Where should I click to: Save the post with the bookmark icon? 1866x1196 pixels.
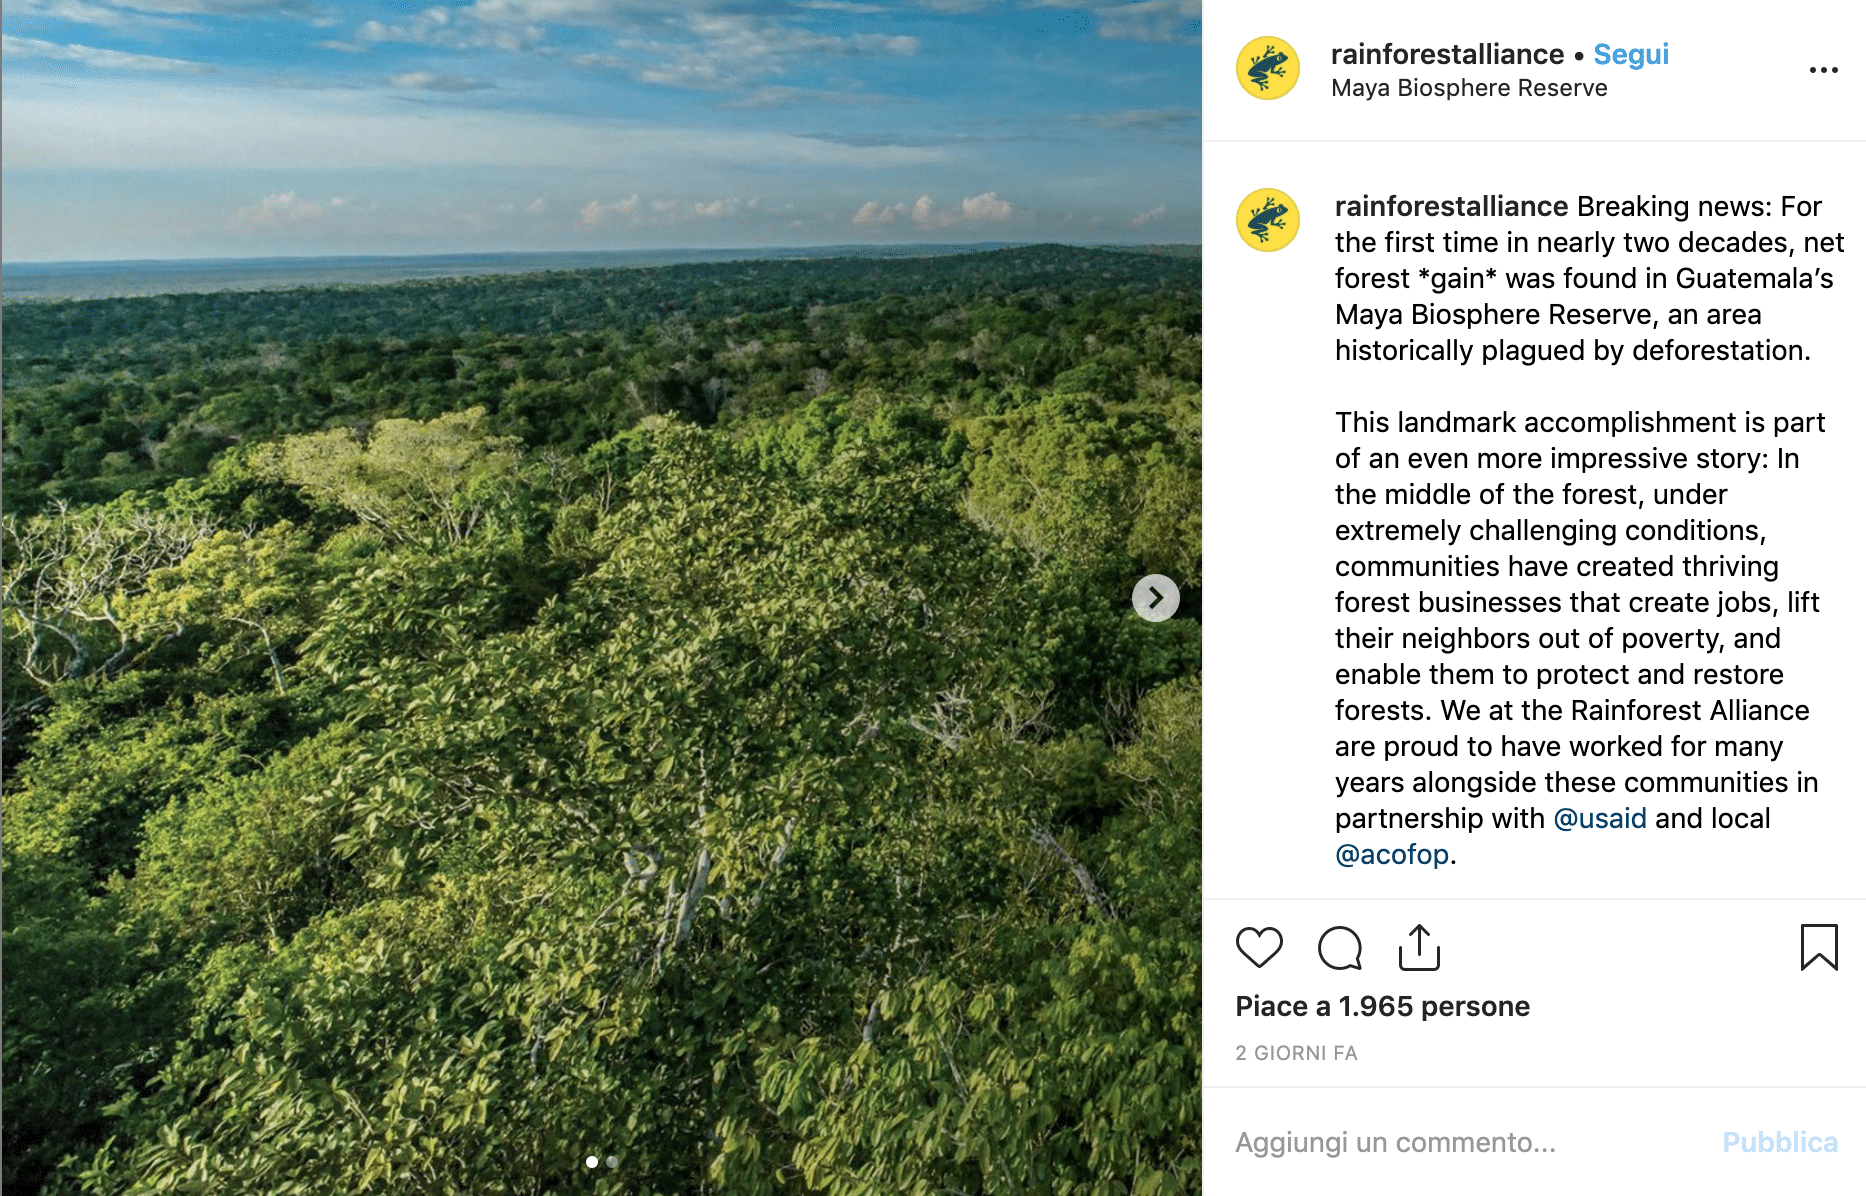pyautogui.click(x=1818, y=947)
